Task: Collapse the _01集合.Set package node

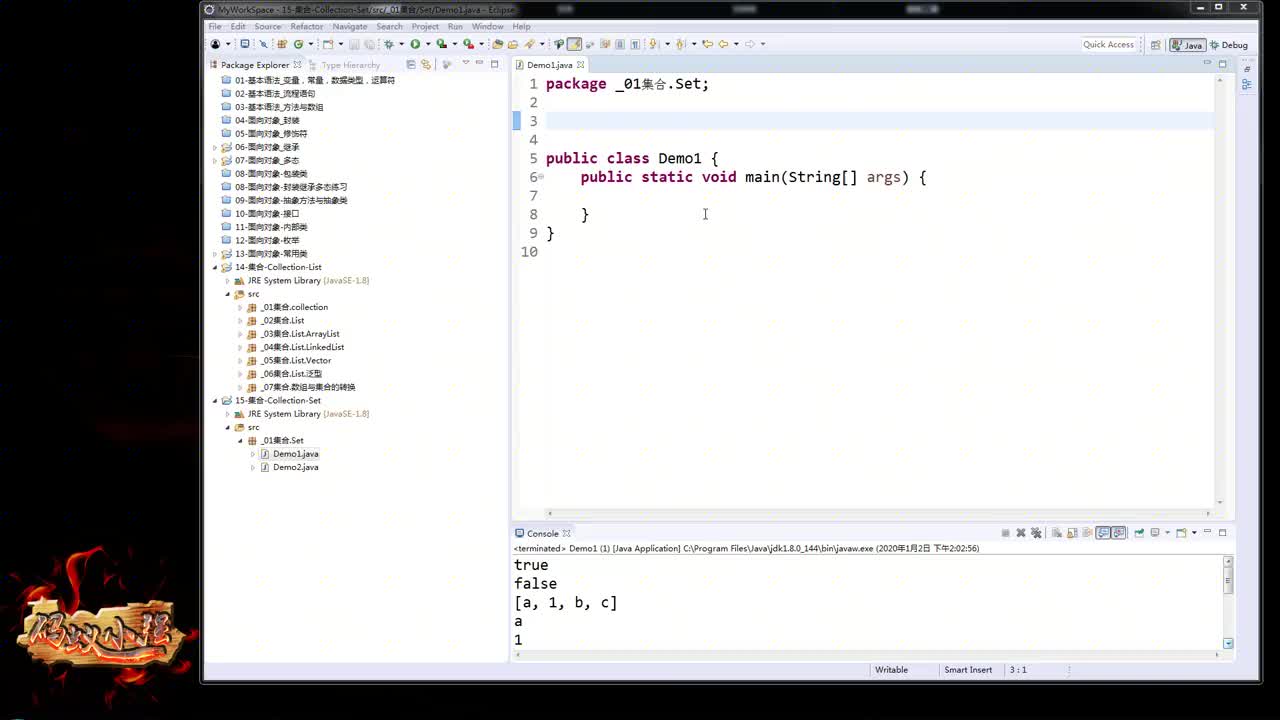Action: click(x=240, y=440)
